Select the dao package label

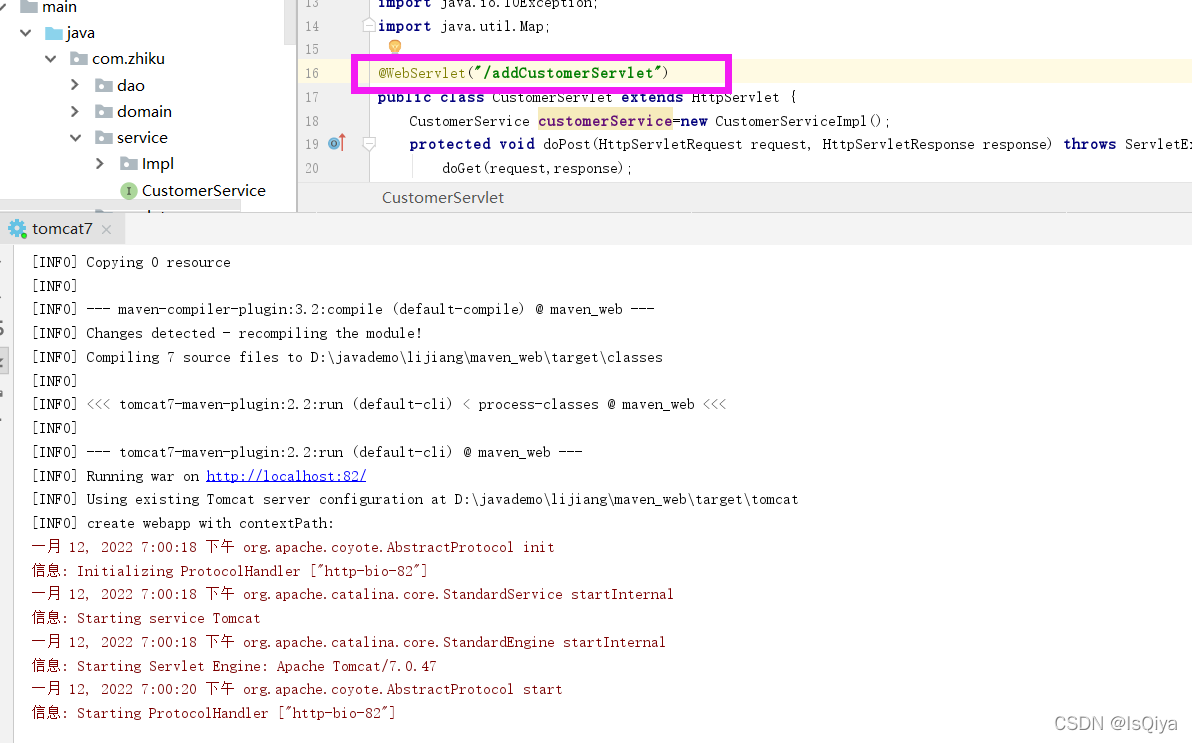pos(131,85)
